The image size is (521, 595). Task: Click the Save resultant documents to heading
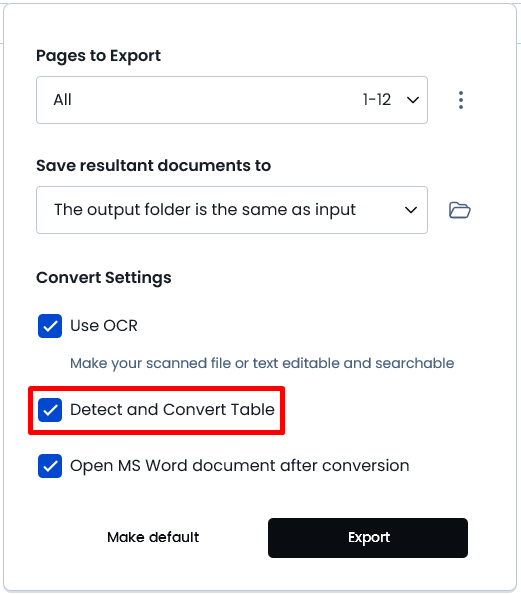(153, 165)
